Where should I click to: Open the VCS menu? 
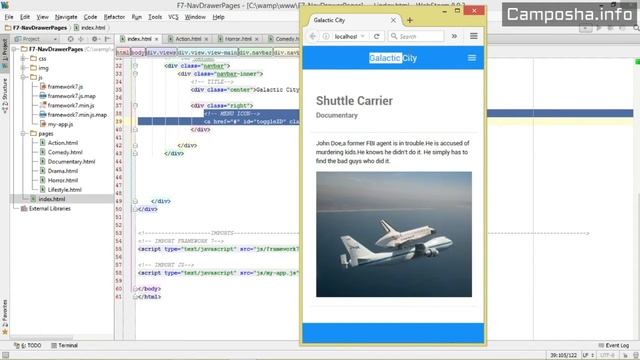click(173, 17)
